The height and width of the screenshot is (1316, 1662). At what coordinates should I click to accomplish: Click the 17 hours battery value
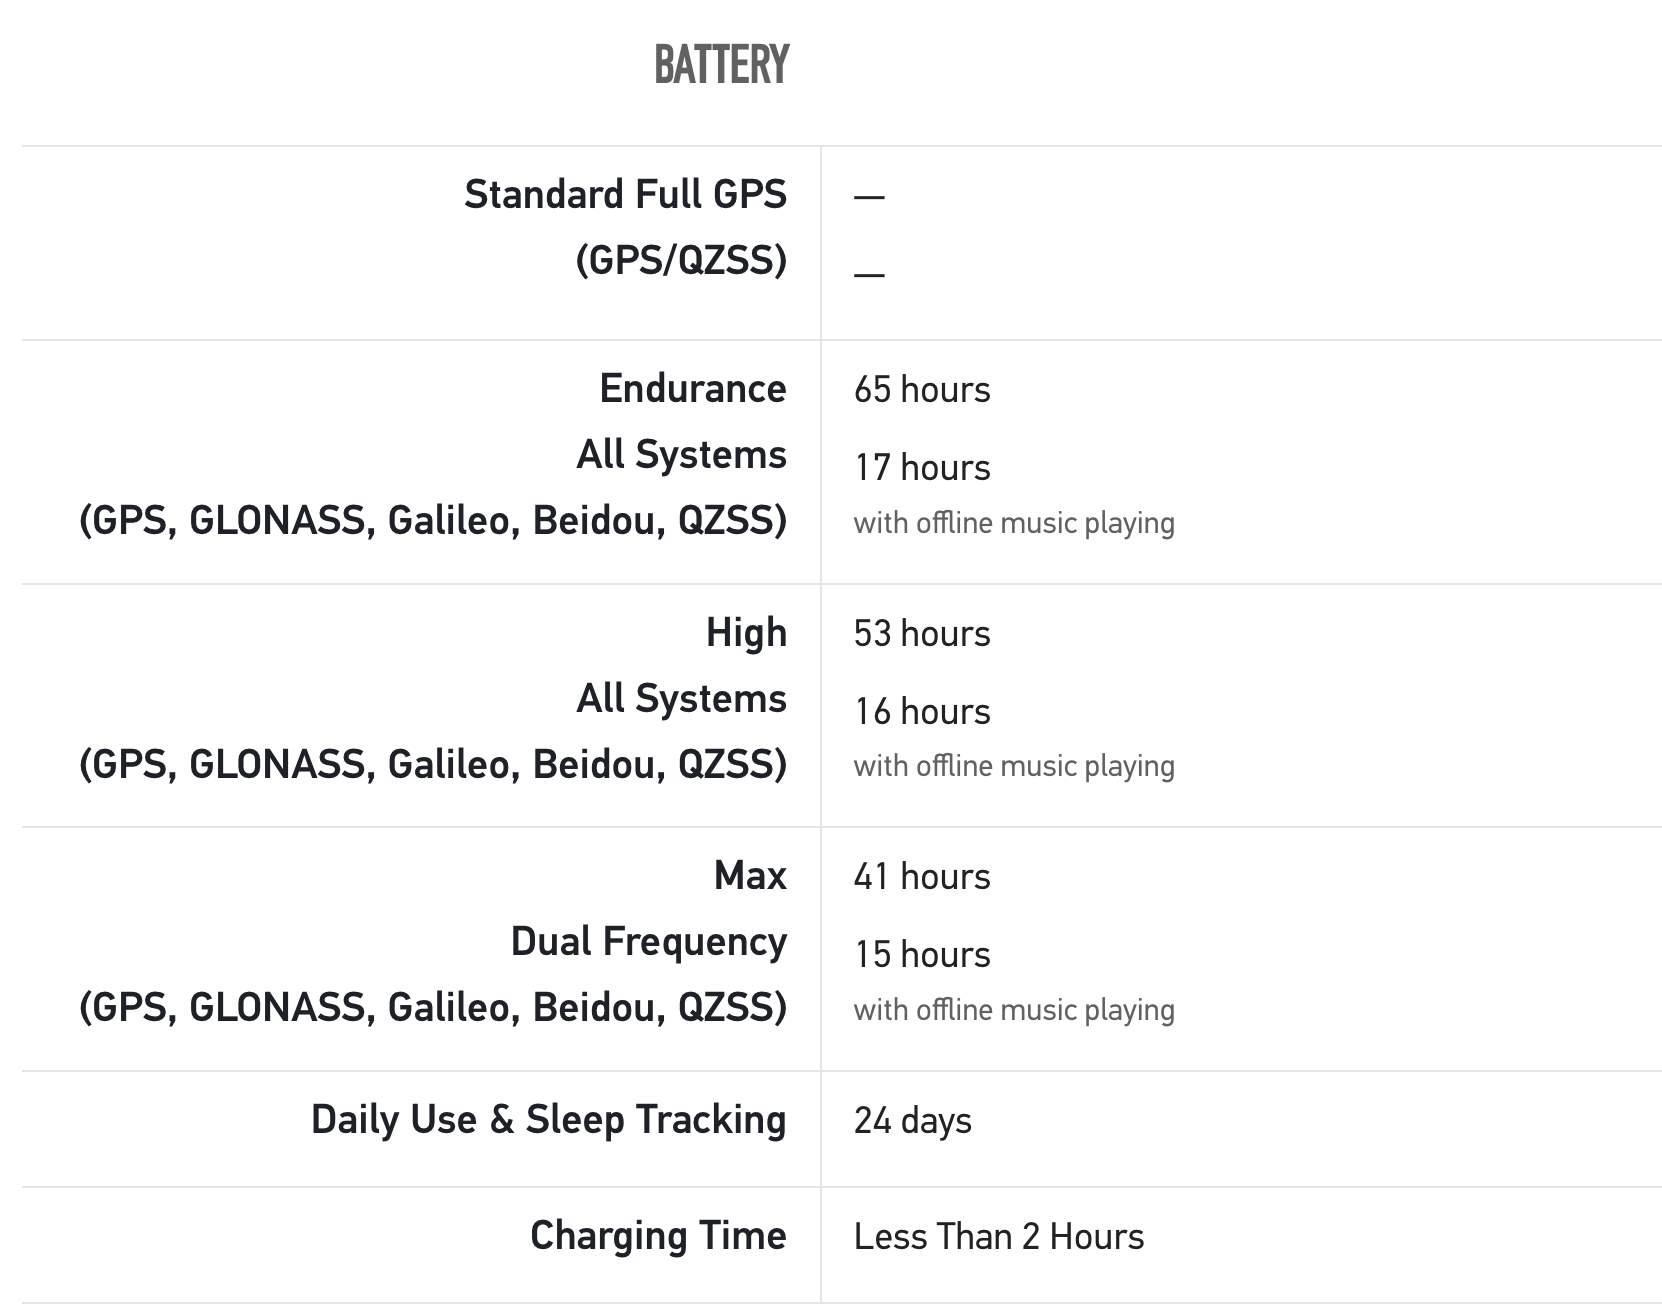pyautogui.click(x=921, y=468)
